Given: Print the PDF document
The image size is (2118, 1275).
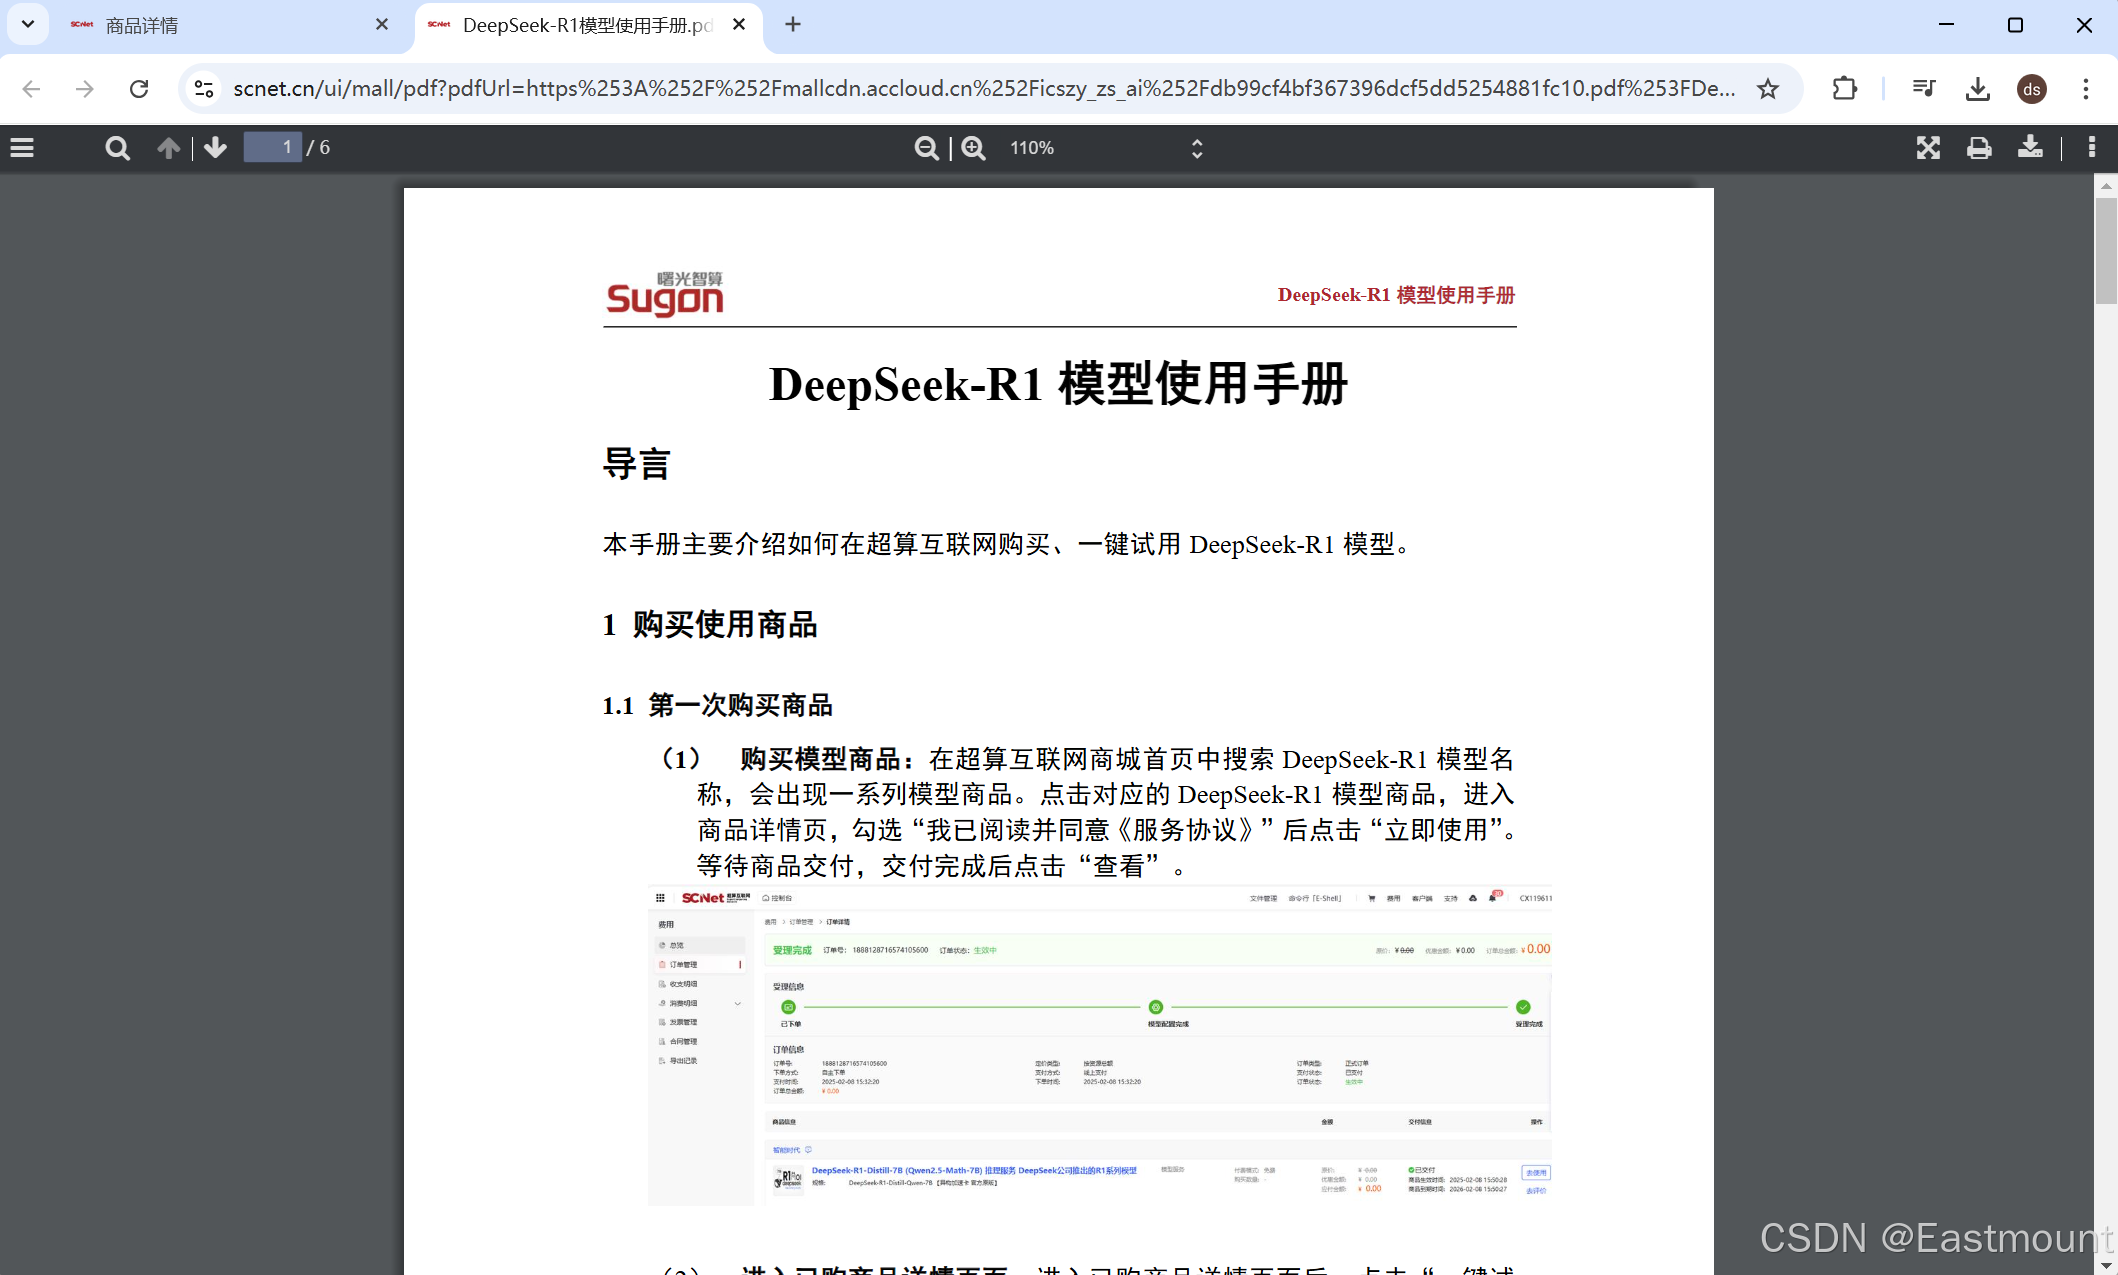Looking at the screenshot, I should coord(1979,148).
